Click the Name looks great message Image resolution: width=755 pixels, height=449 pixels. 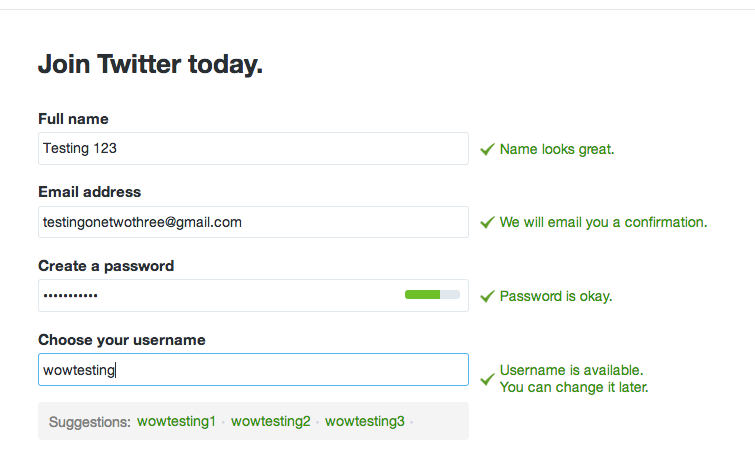tap(557, 149)
